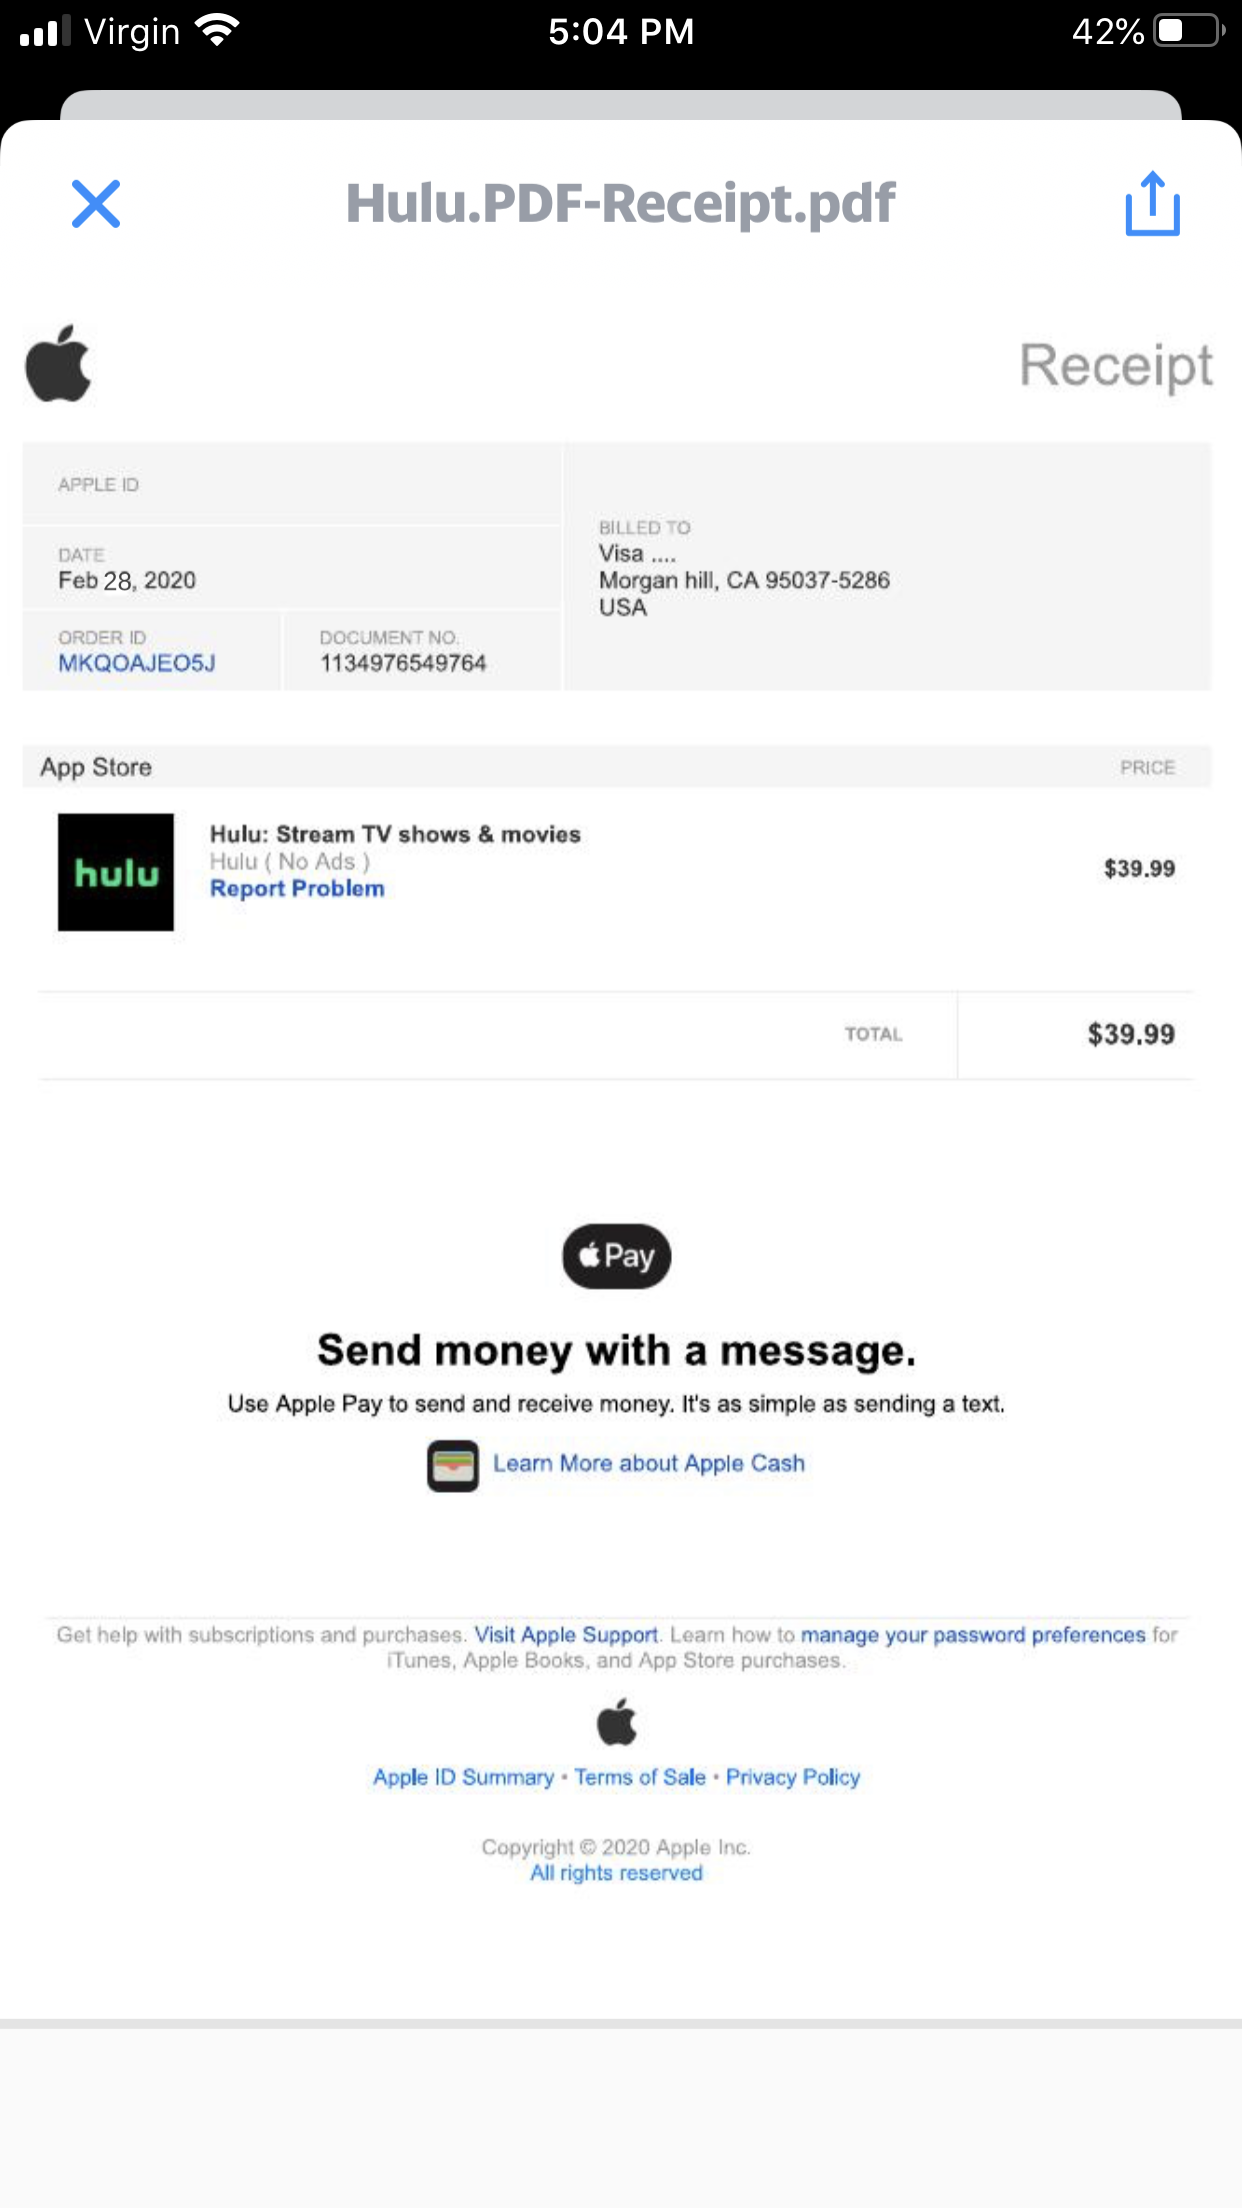Tap the Wi-Fi status icon
1242x2208 pixels.
(217, 31)
